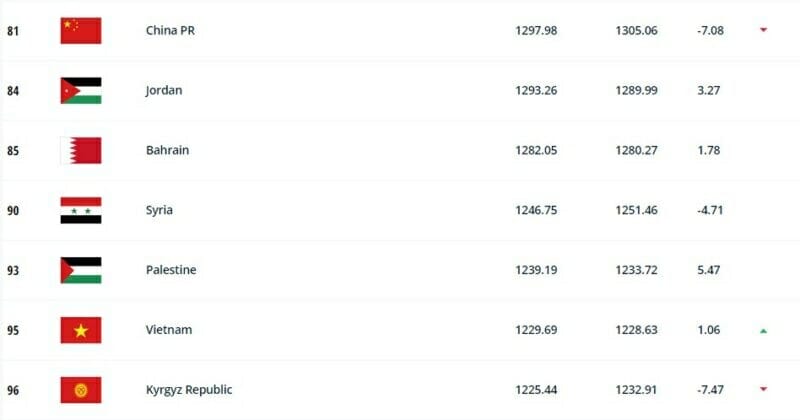
Task: Click rank number 81 in the table
Action: pos(13,30)
